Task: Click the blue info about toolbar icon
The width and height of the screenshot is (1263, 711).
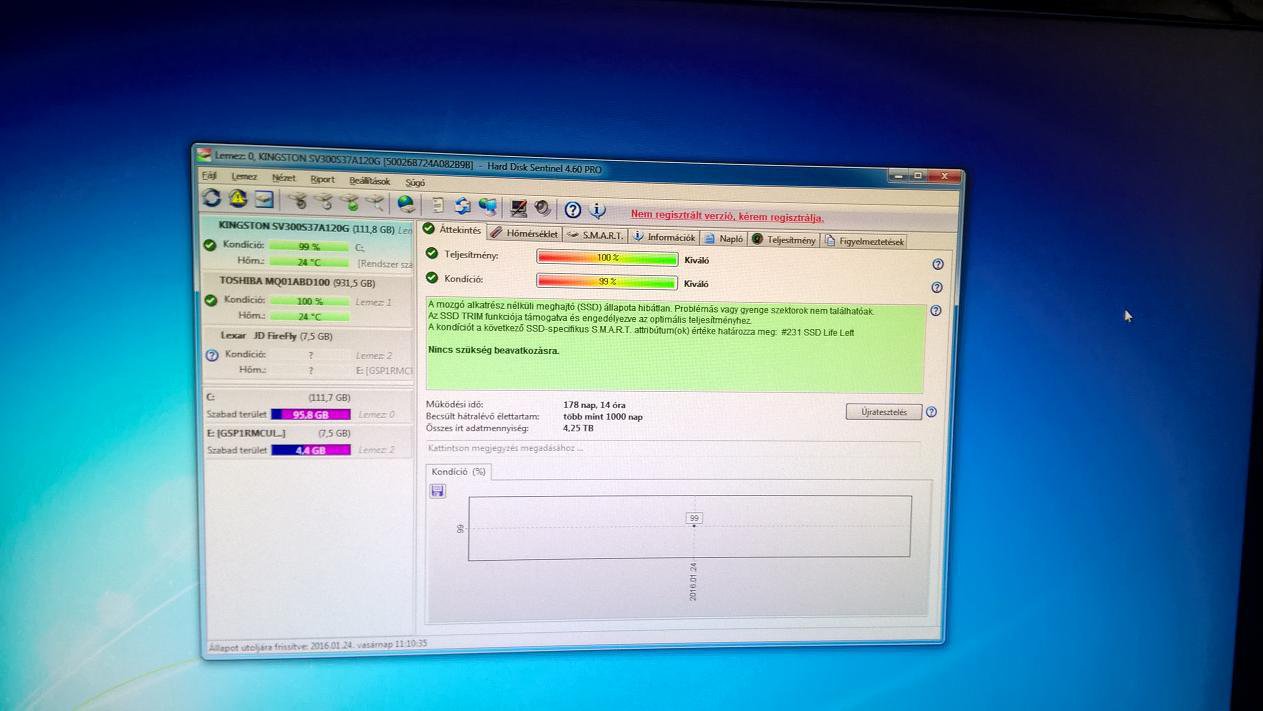Action: click(597, 210)
